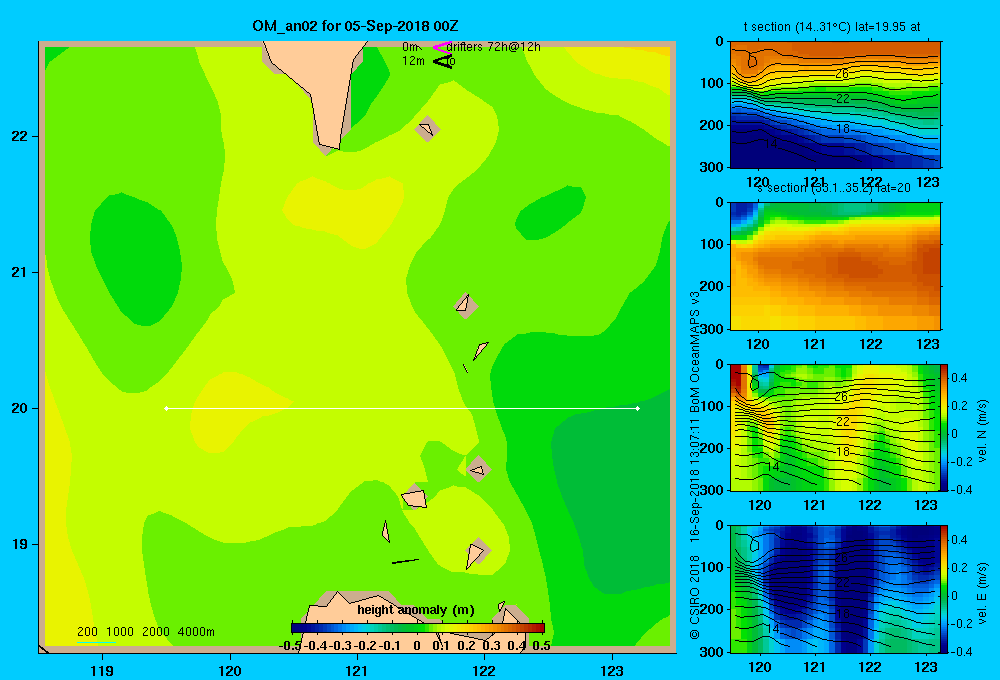Click the vel. N color scale bar

click(x=944, y=427)
